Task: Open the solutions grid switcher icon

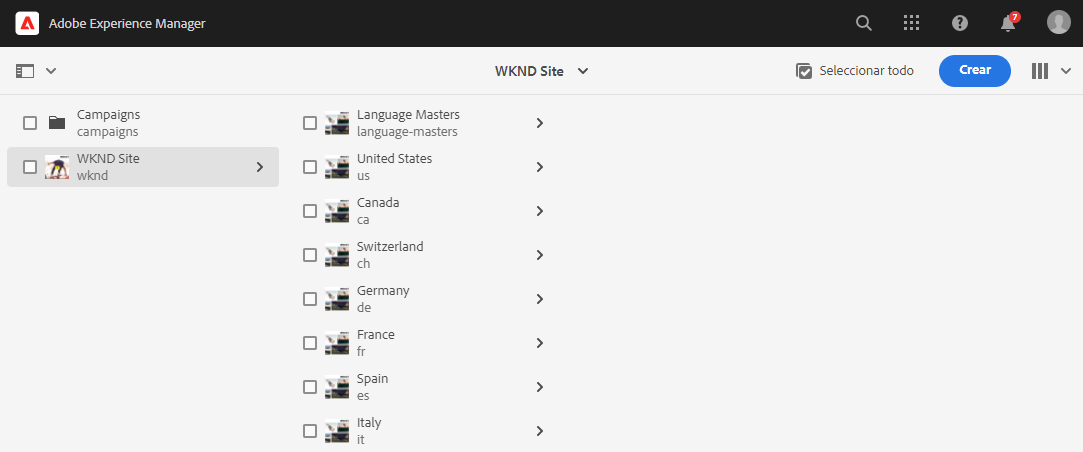Action: click(x=912, y=23)
